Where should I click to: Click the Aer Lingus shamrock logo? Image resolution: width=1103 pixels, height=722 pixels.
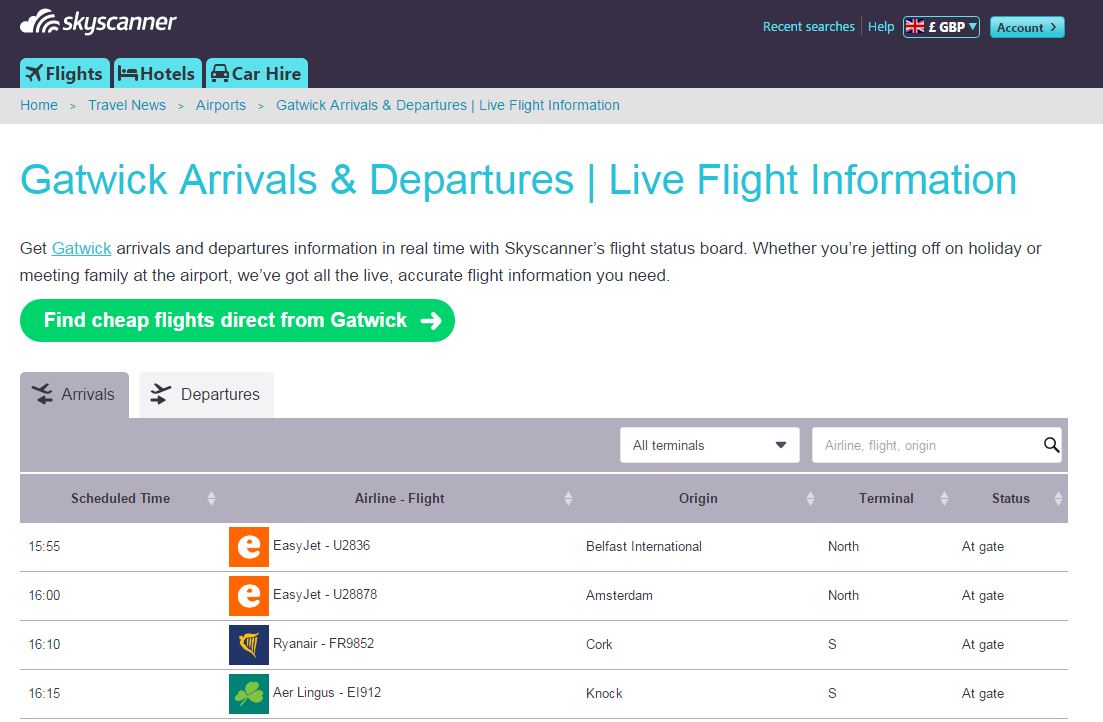coord(248,694)
